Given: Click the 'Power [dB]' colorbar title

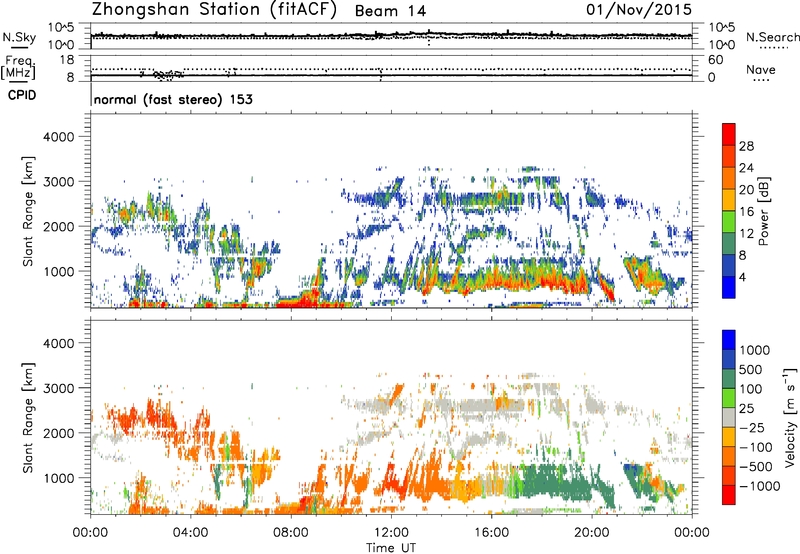Looking at the screenshot, I should 764,211.
